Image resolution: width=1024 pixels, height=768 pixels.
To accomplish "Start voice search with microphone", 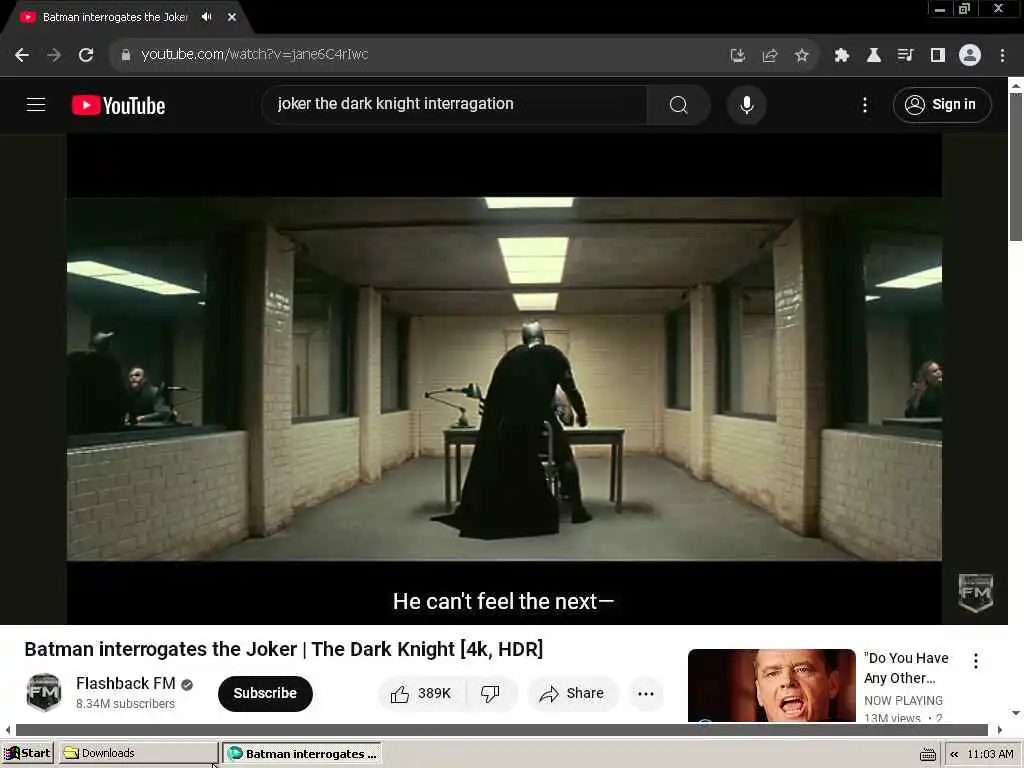I will coord(746,104).
